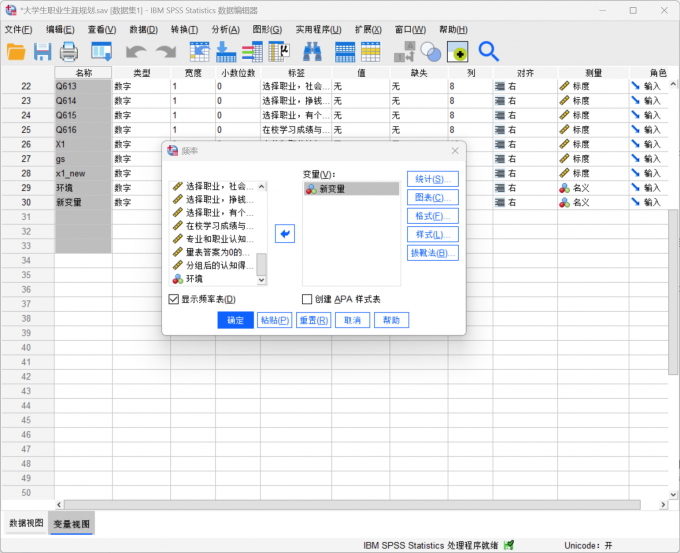Click the Open file folder icon
Viewport: 680px width, 553px height.
click(x=17, y=51)
